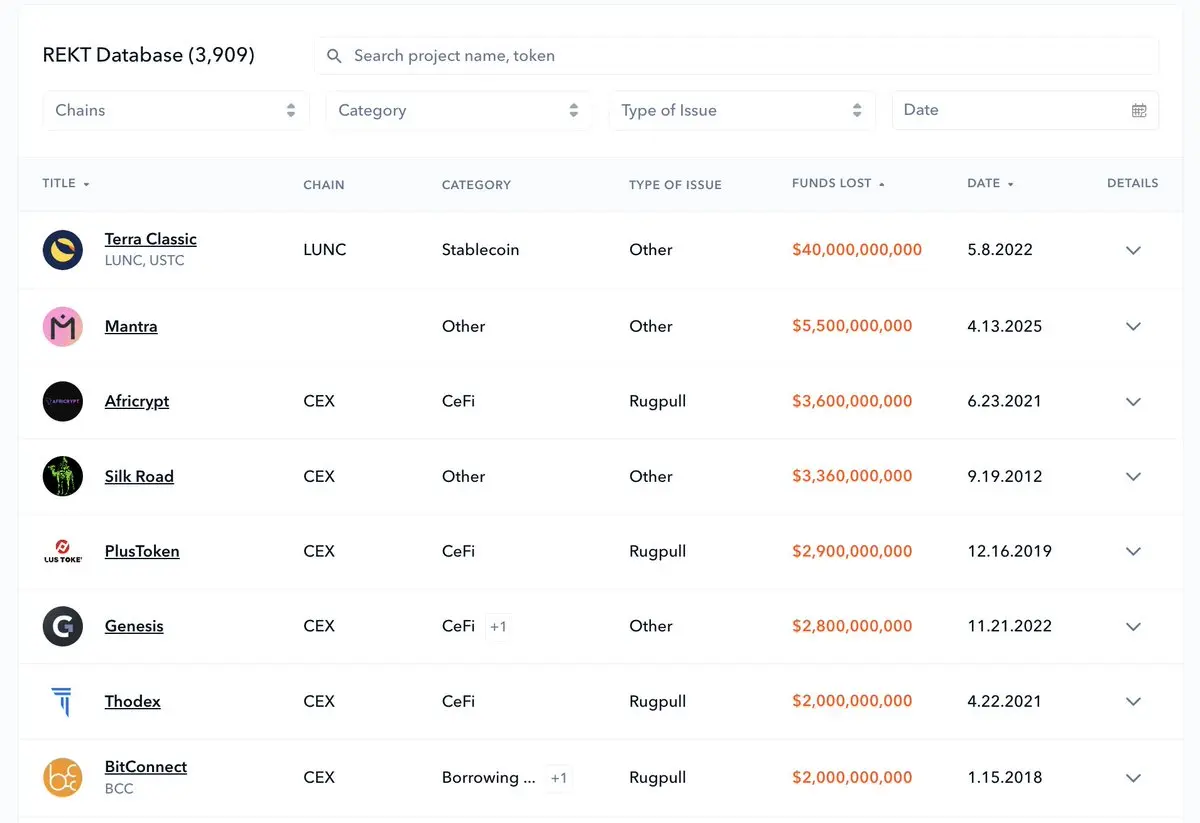Image resolution: width=1200 pixels, height=823 pixels.
Task: Click the Date filter input field
Action: [x=1025, y=110]
